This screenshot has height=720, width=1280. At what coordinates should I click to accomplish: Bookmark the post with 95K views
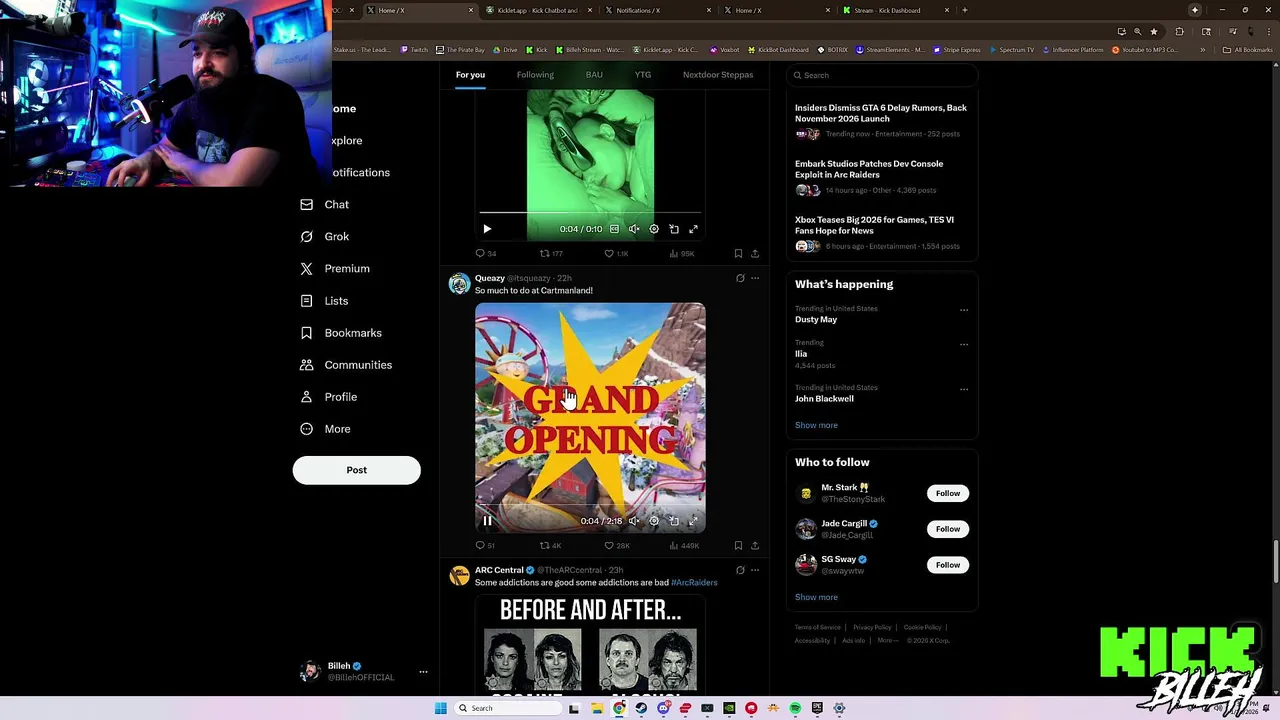[x=738, y=254]
